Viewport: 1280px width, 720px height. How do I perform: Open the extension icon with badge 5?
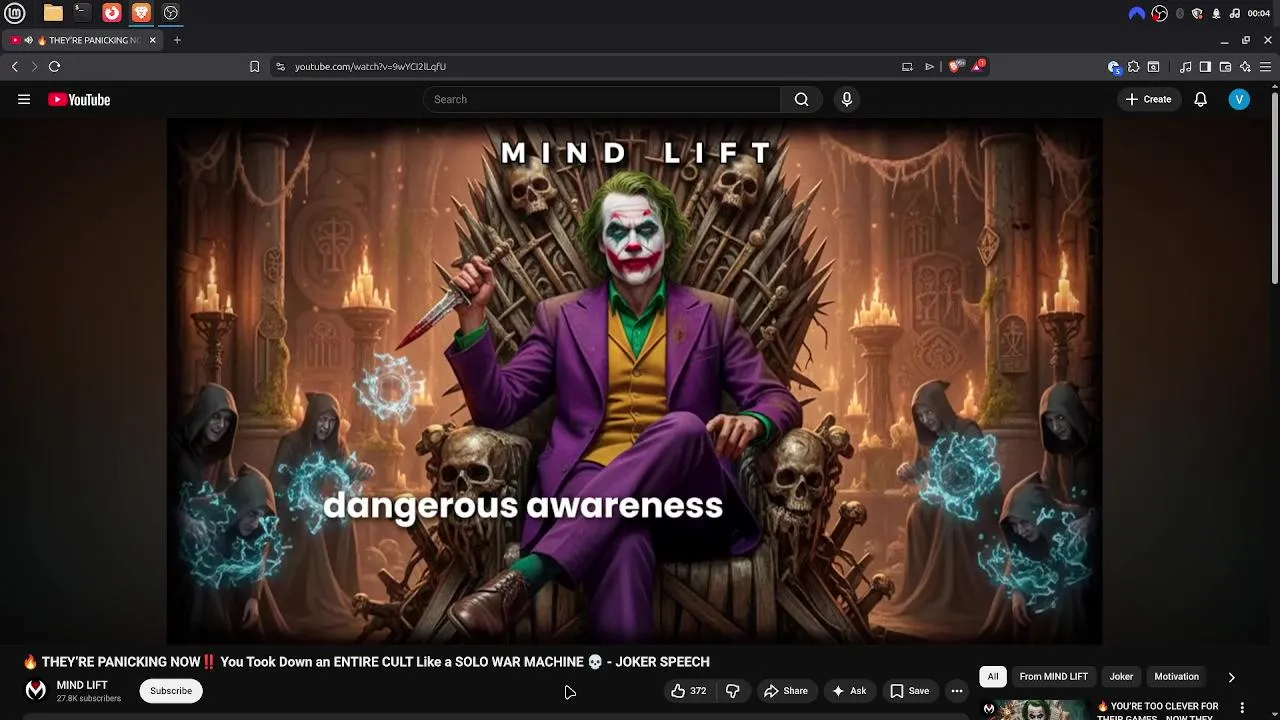pyautogui.click(x=1114, y=67)
